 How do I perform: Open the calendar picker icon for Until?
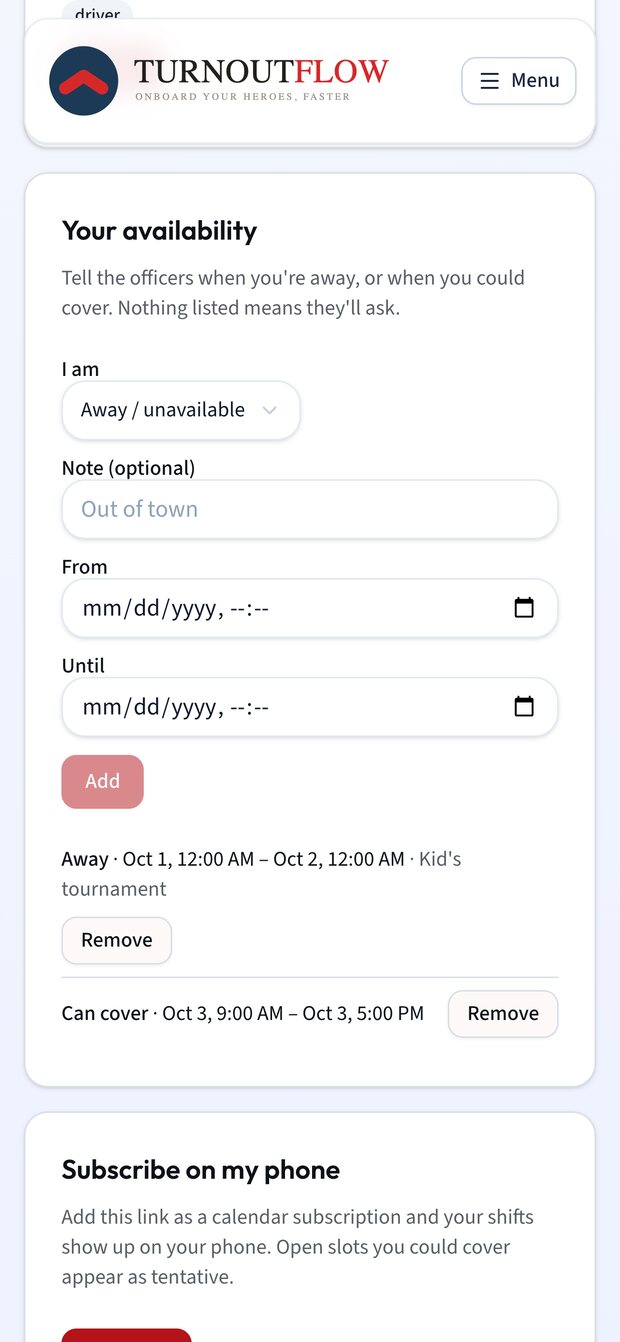(x=524, y=707)
